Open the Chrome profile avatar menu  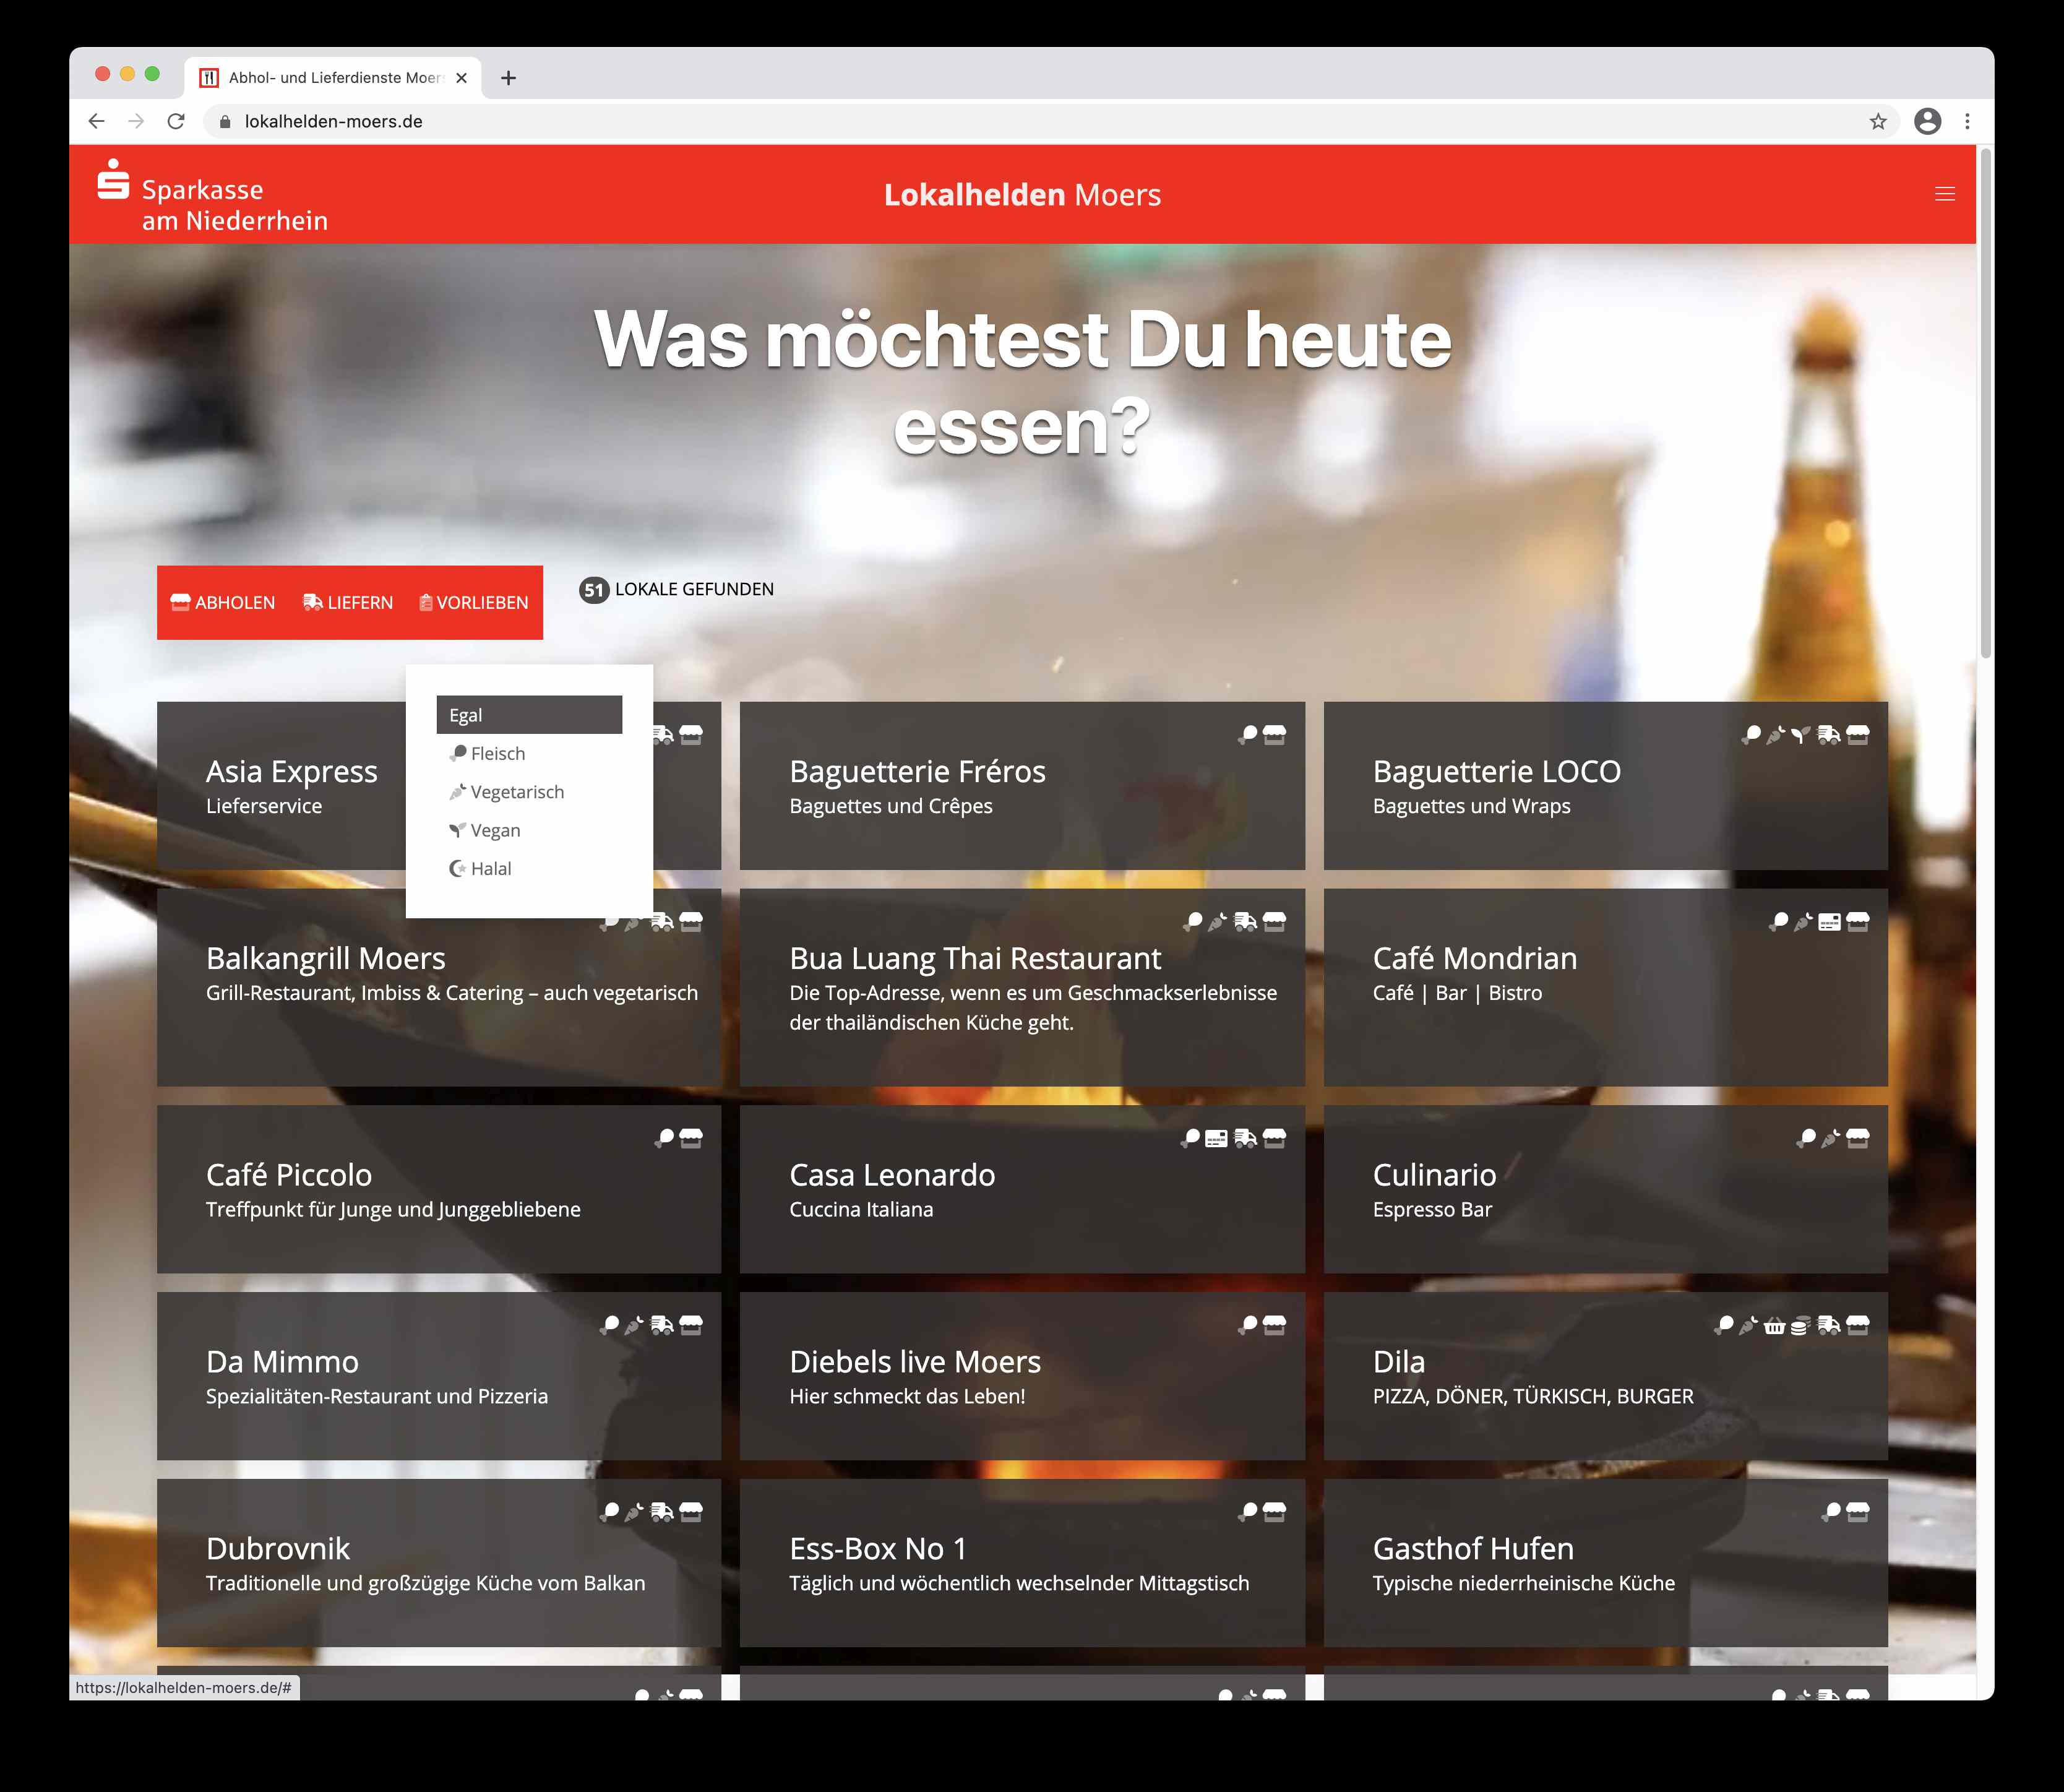(1927, 121)
